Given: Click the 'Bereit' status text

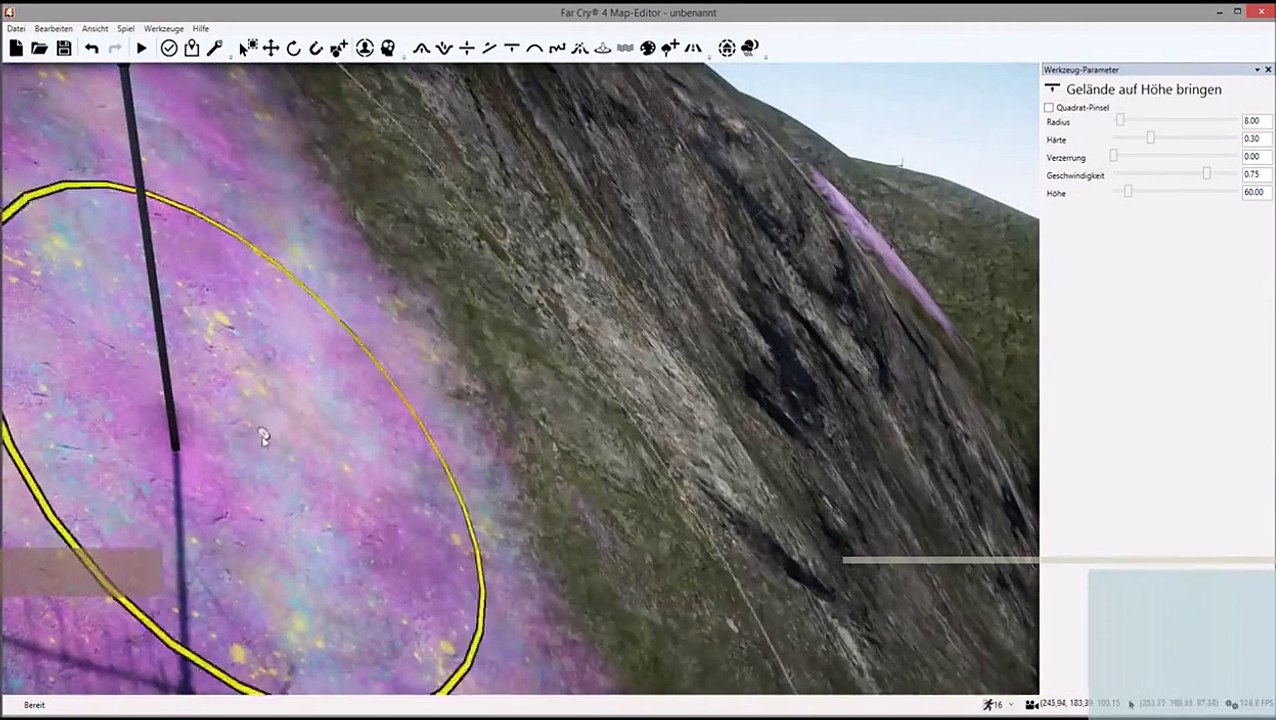Looking at the screenshot, I should point(34,705).
